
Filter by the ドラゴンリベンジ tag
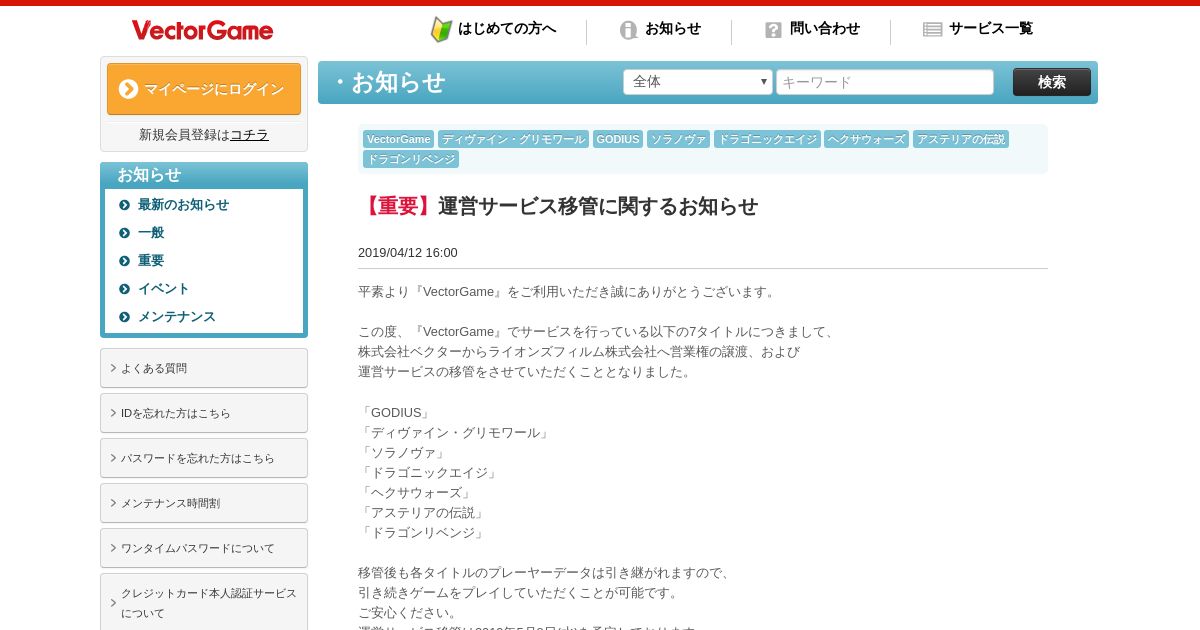coord(411,159)
